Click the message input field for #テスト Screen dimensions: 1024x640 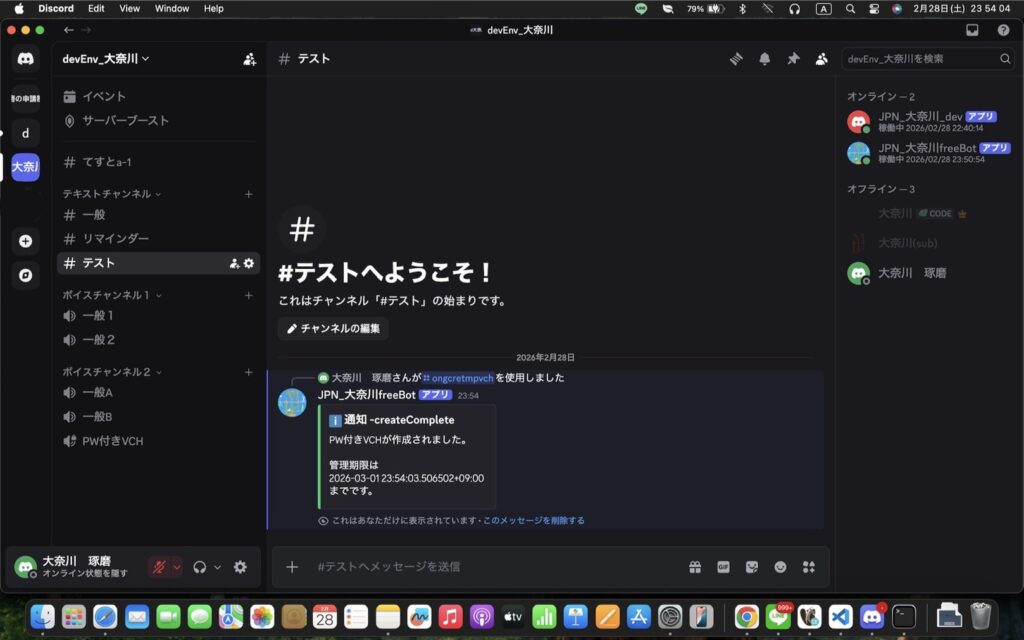(490, 567)
